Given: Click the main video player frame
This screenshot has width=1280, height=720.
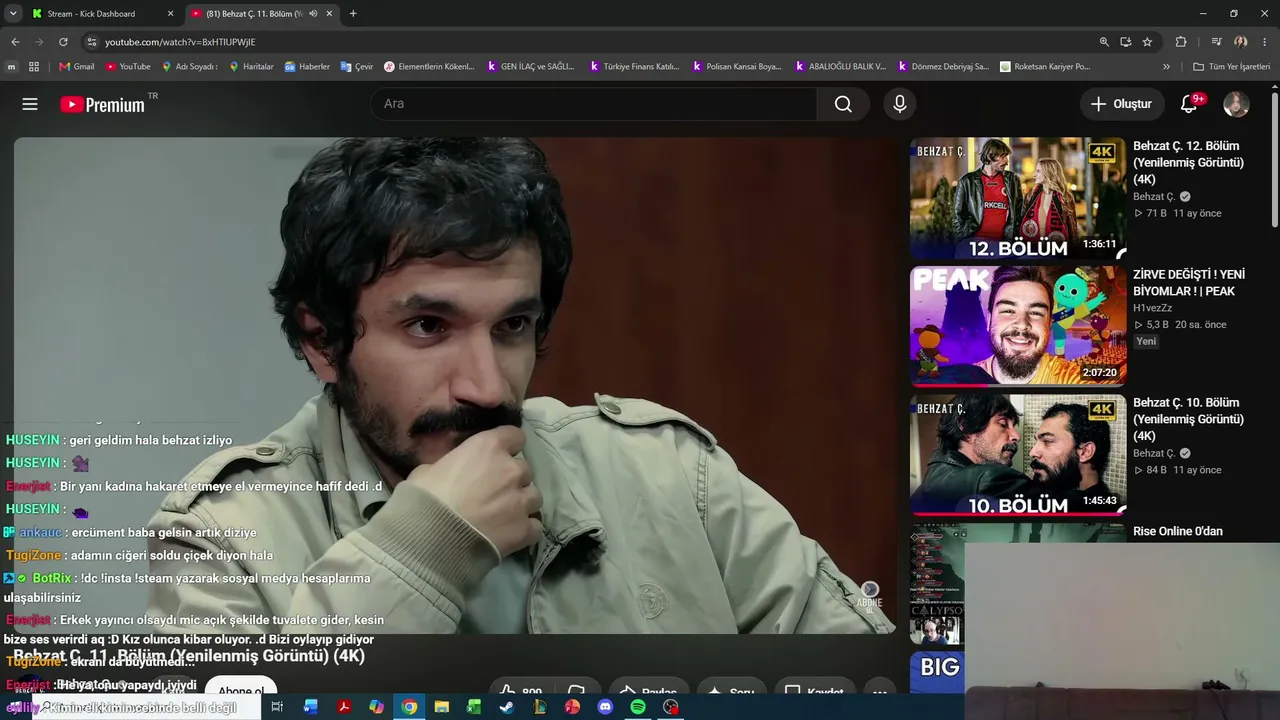Looking at the screenshot, I should (x=455, y=385).
